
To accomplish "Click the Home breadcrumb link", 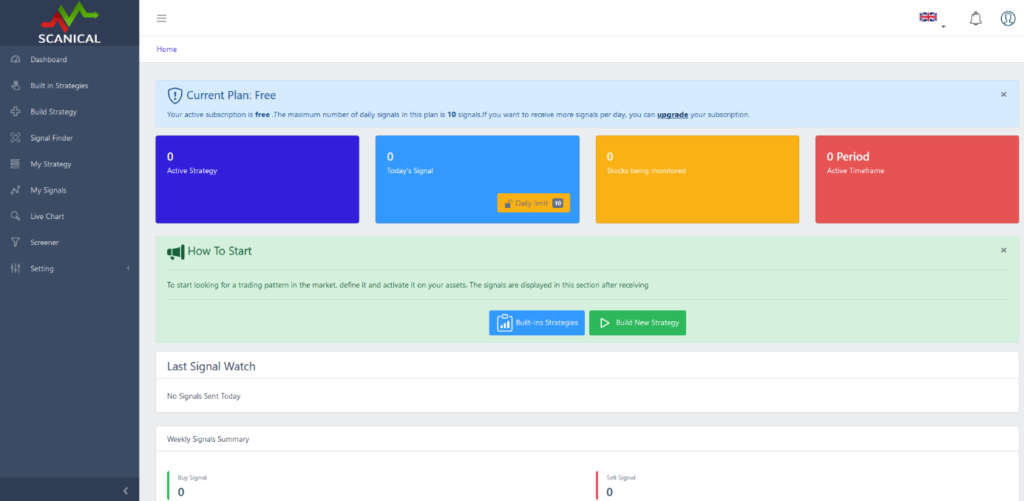I will click(167, 49).
